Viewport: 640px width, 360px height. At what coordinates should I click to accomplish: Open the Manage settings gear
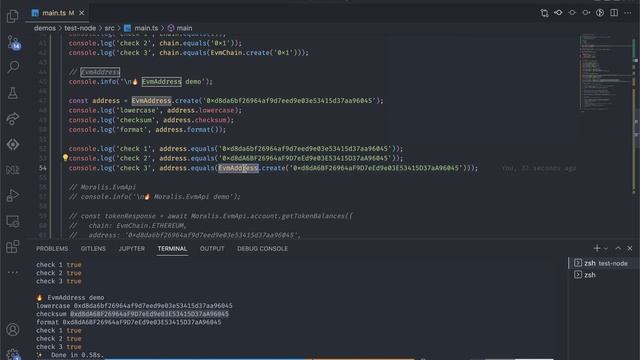[x=13, y=353]
